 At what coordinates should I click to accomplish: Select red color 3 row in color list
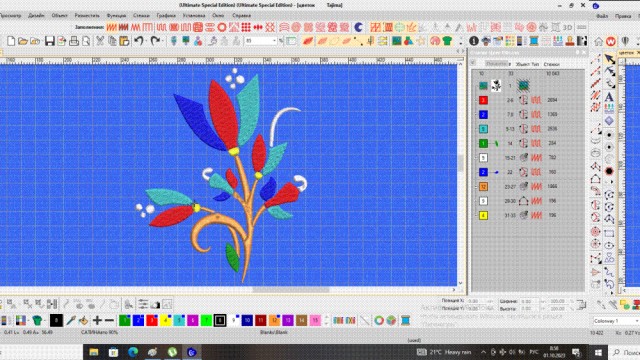tap(528, 100)
